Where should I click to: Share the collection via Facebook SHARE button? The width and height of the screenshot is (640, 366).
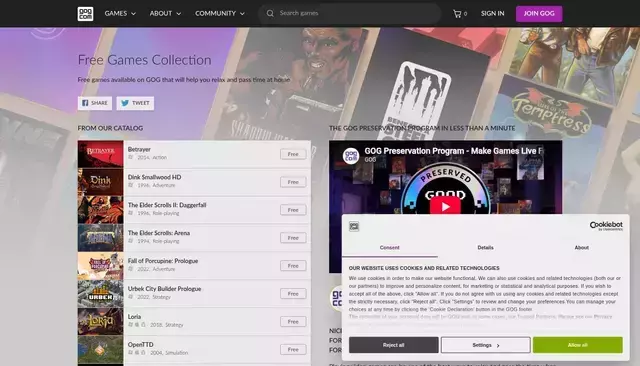click(x=95, y=103)
